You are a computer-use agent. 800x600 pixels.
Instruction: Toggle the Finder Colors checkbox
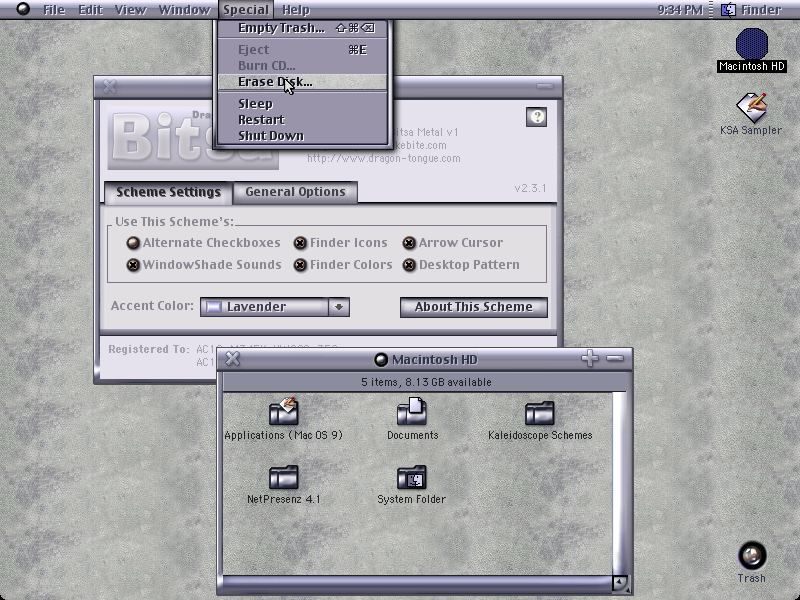click(301, 265)
